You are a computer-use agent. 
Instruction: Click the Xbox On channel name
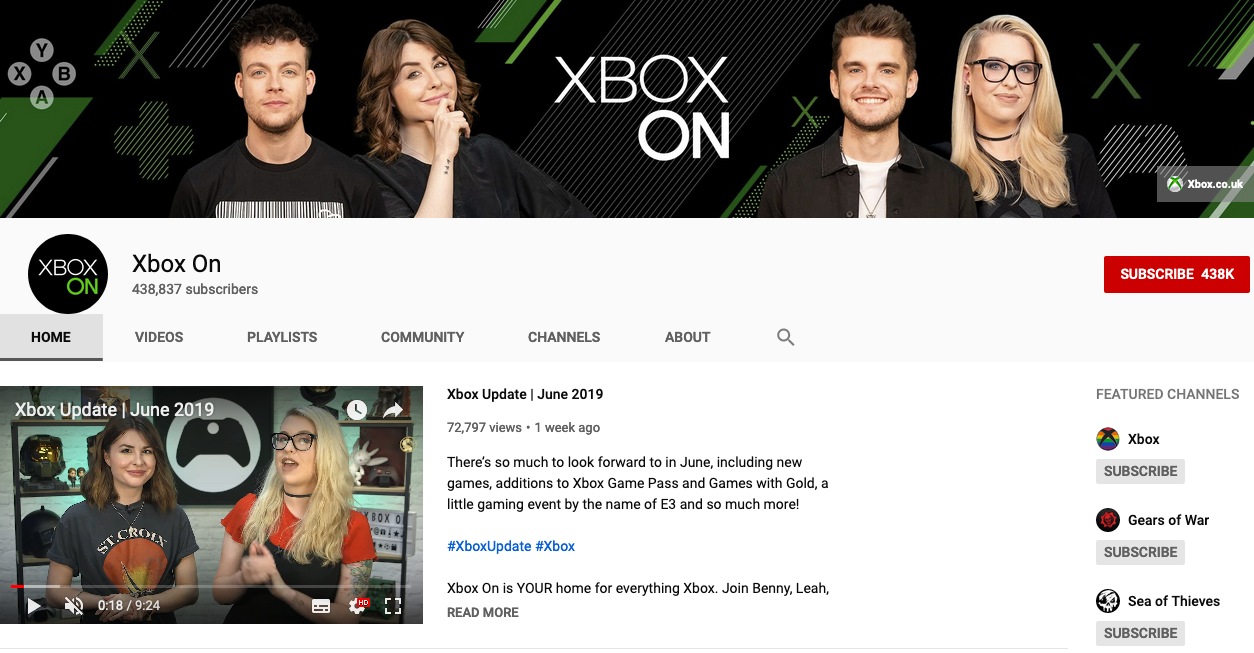click(x=177, y=264)
